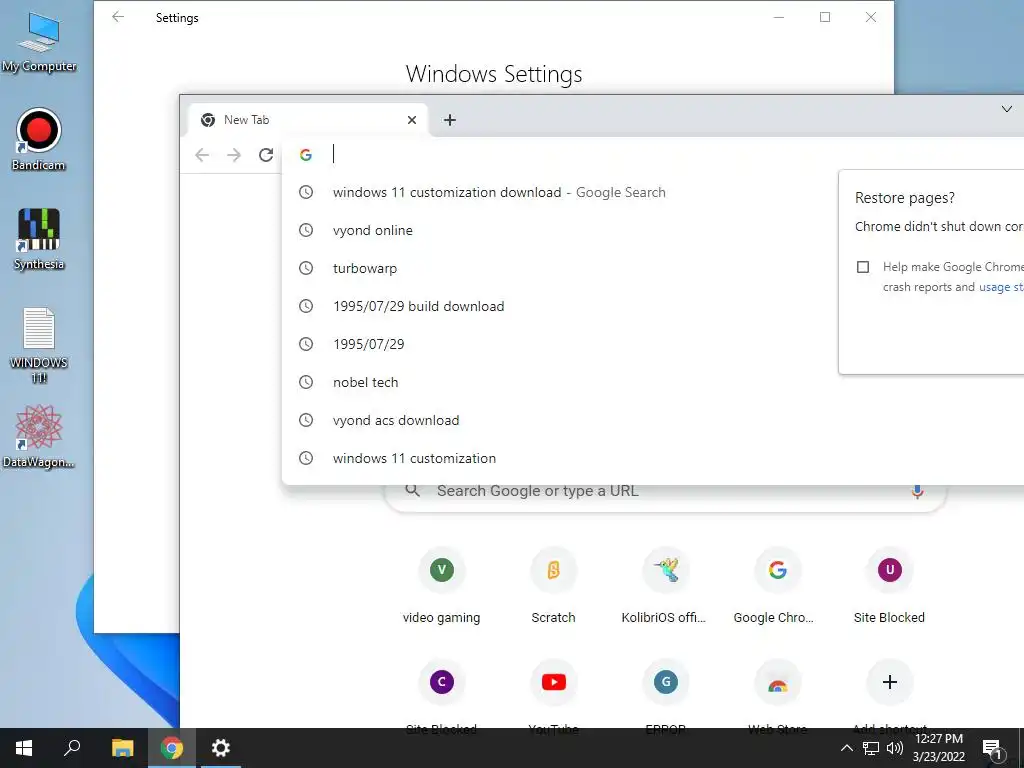Open the Windows Start menu
This screenshot has height=768, width=1024.
(24, 748)
